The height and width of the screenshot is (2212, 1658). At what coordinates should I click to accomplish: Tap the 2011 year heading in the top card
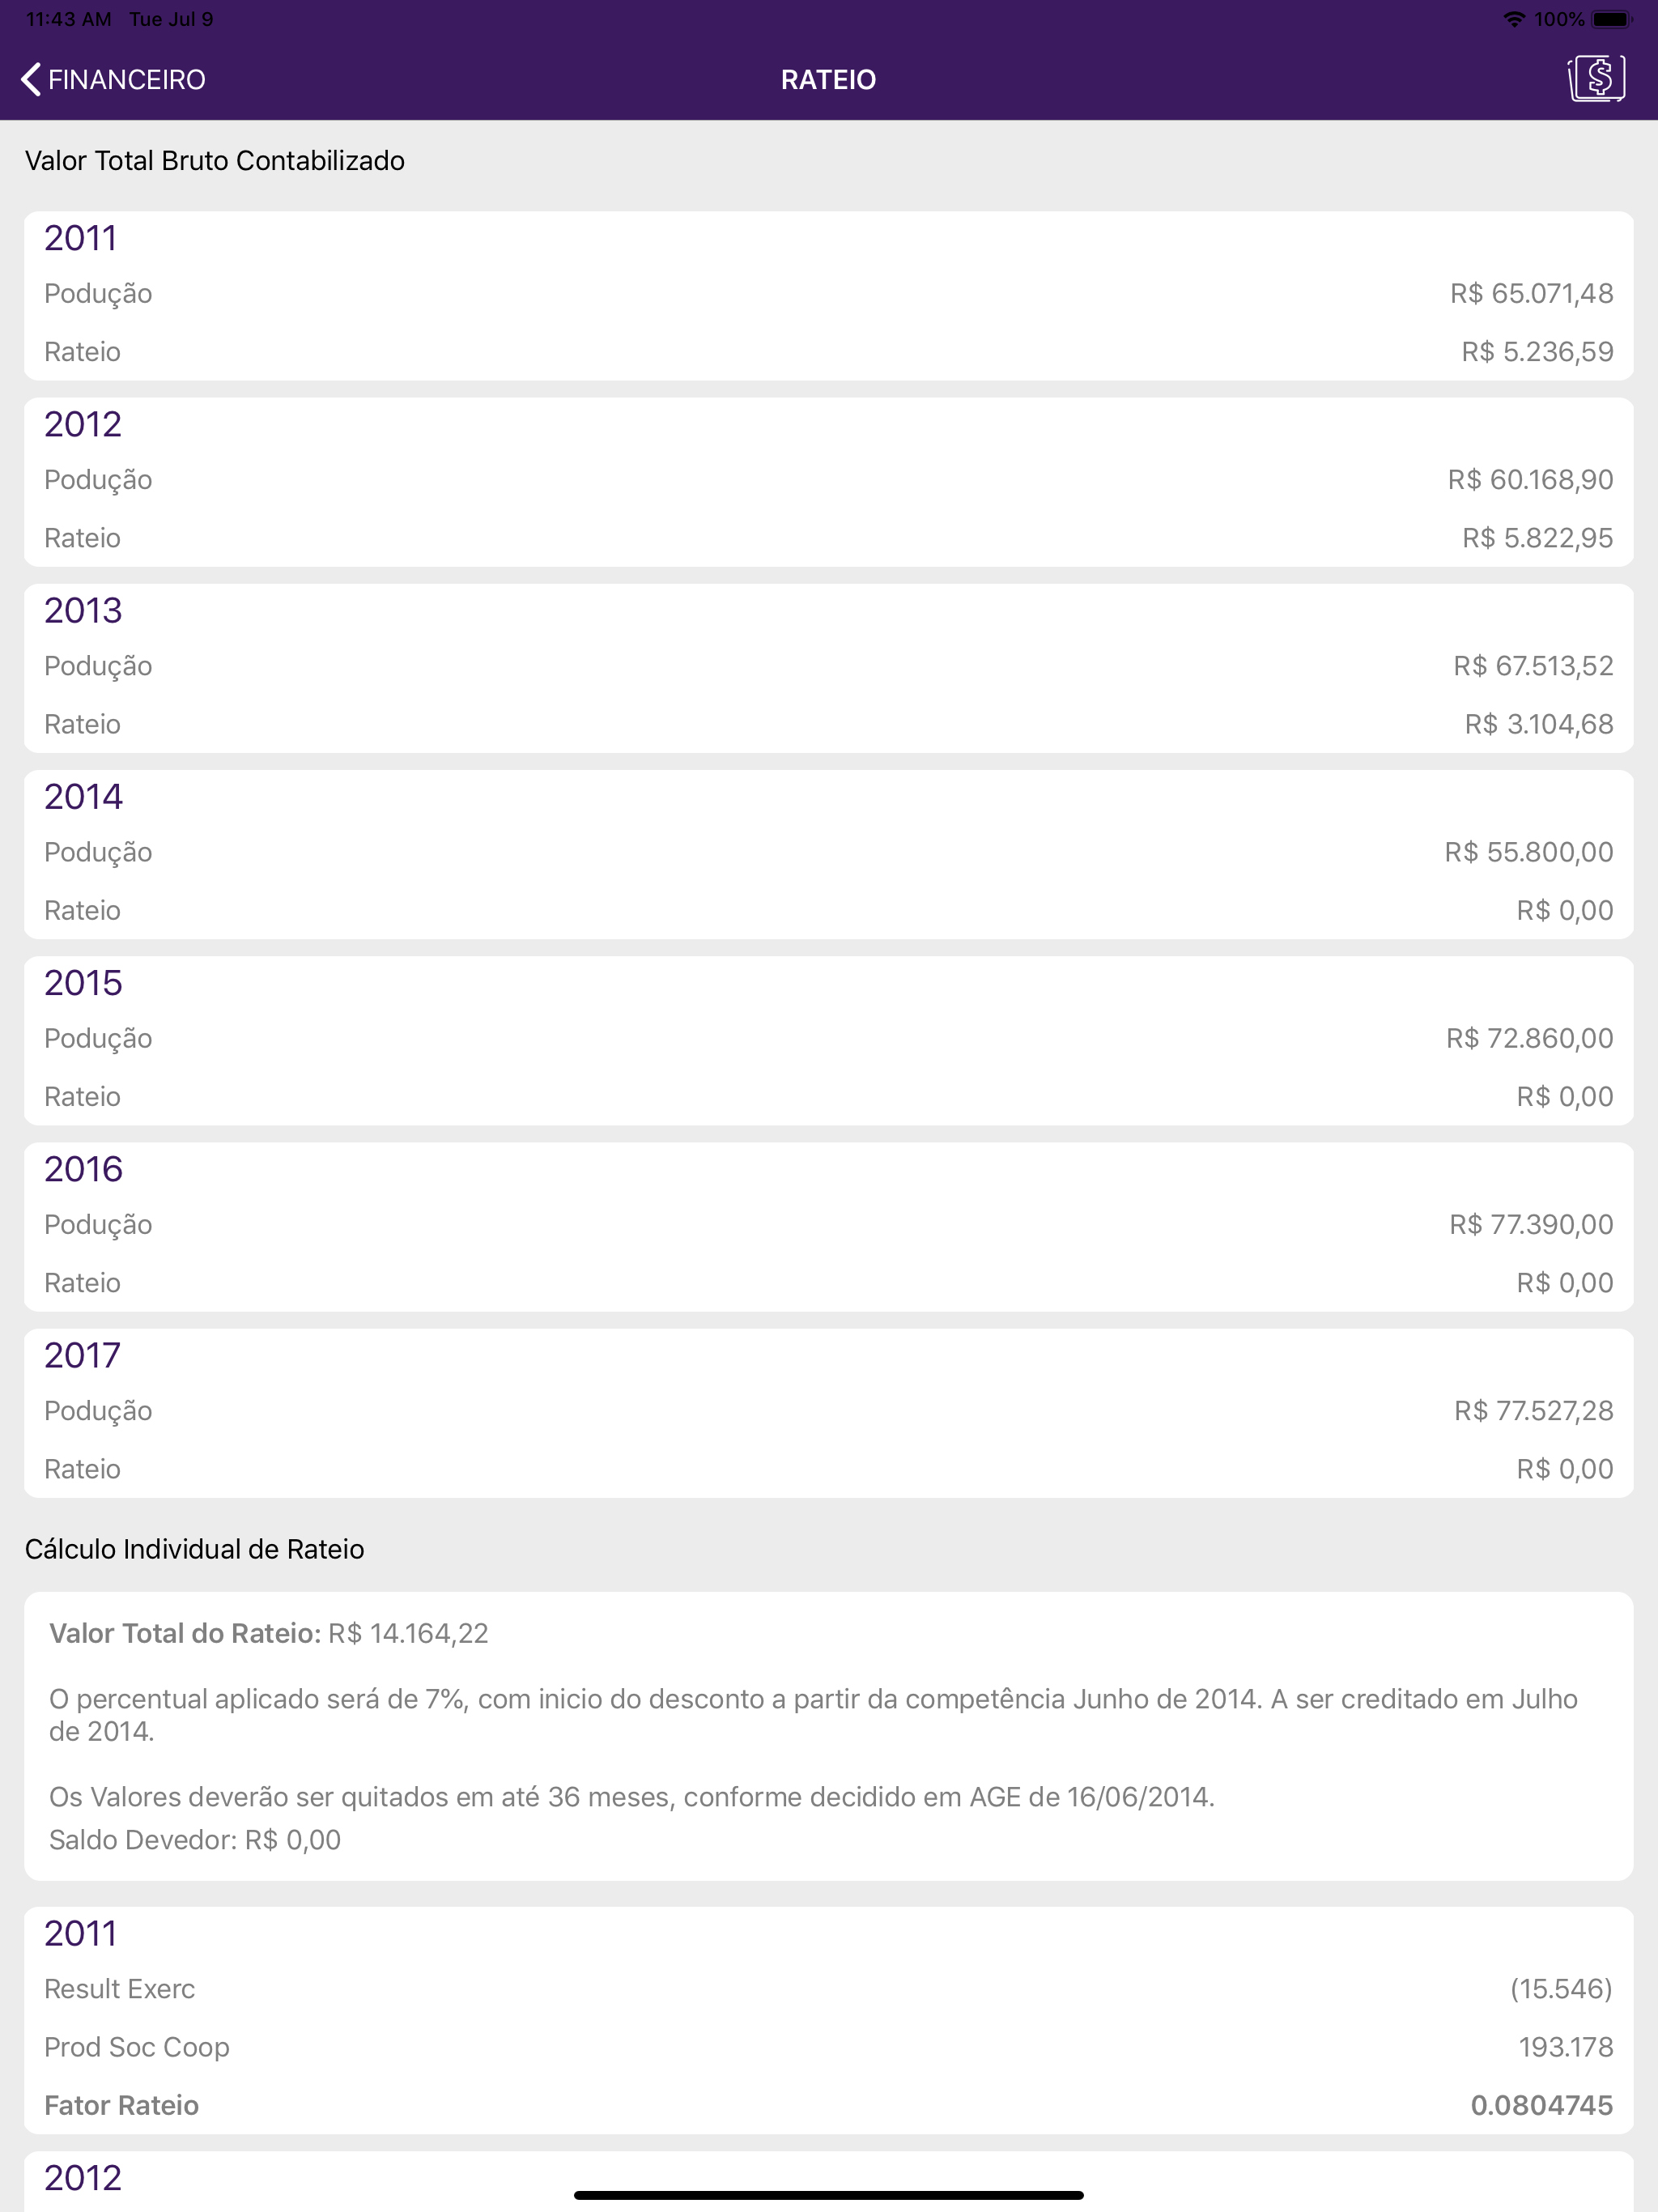pyautogui.click(x=81, y=238)
